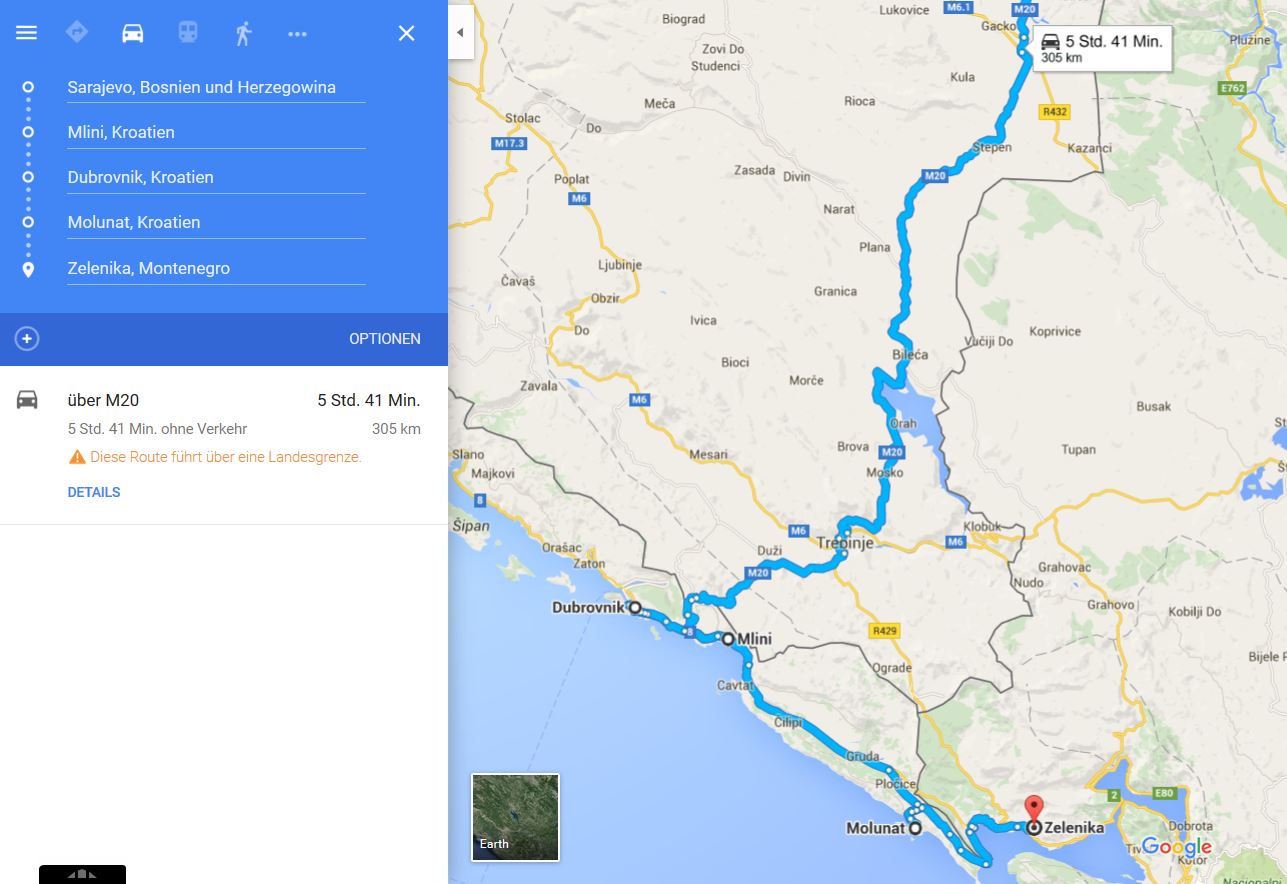Viewport: 1287px width, 884px height.
Task: Open more travel modes ellipsis
Action: point(297,34)
